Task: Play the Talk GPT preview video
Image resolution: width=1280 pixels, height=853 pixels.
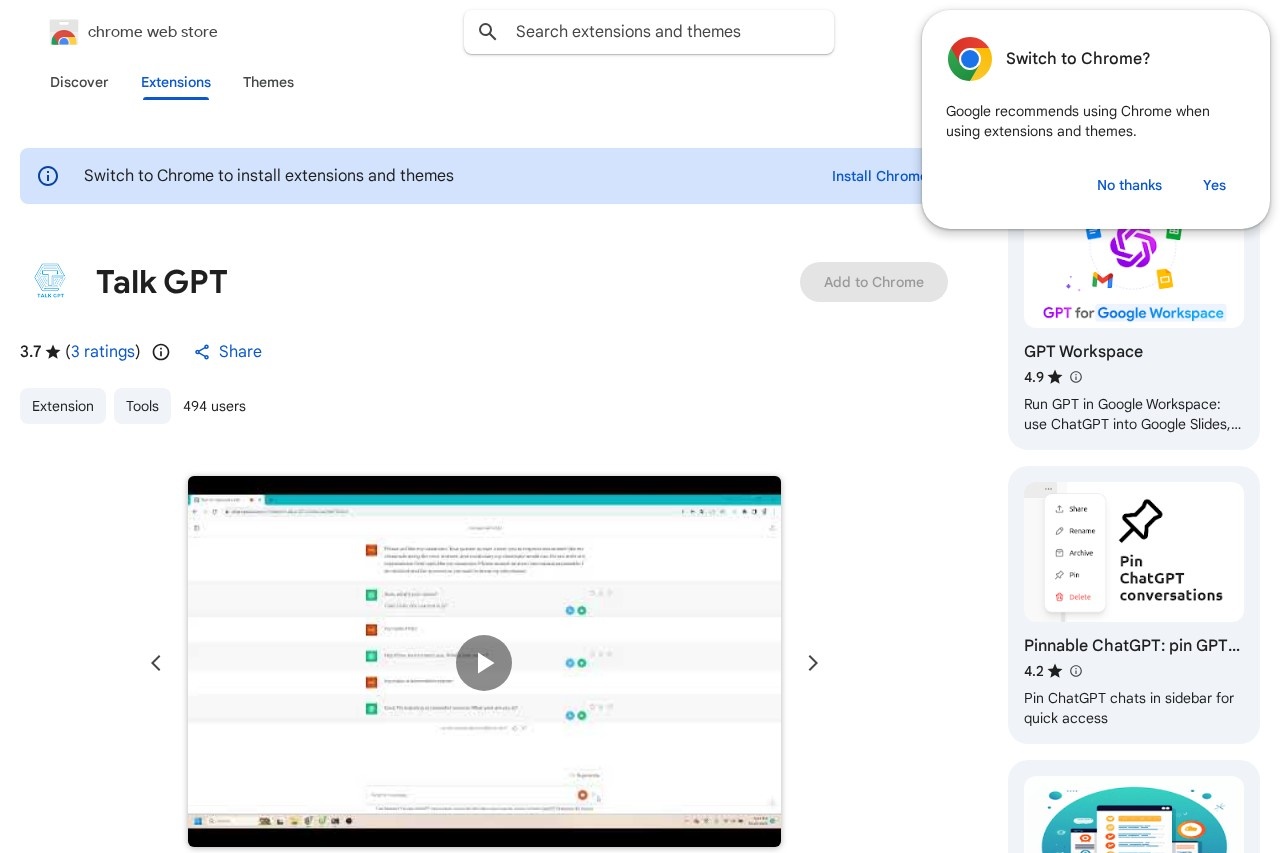Action: [484, 663]
